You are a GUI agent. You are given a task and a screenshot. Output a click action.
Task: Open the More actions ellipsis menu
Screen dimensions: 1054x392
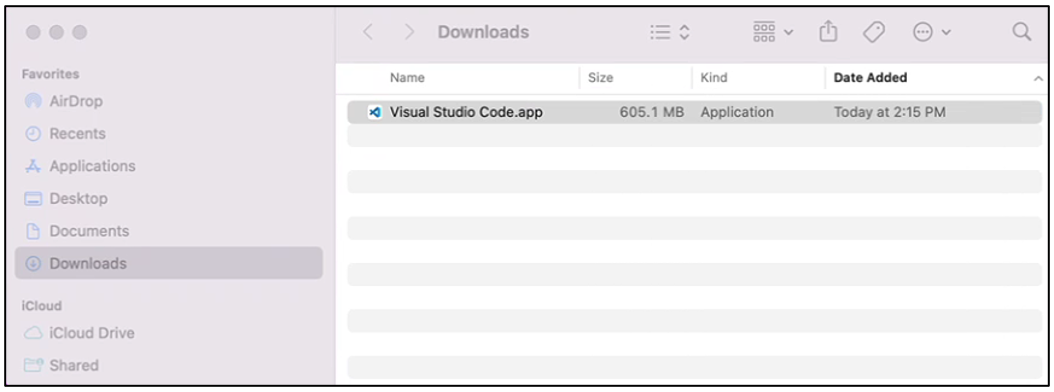pyautogui.click(x=932, y=32)
